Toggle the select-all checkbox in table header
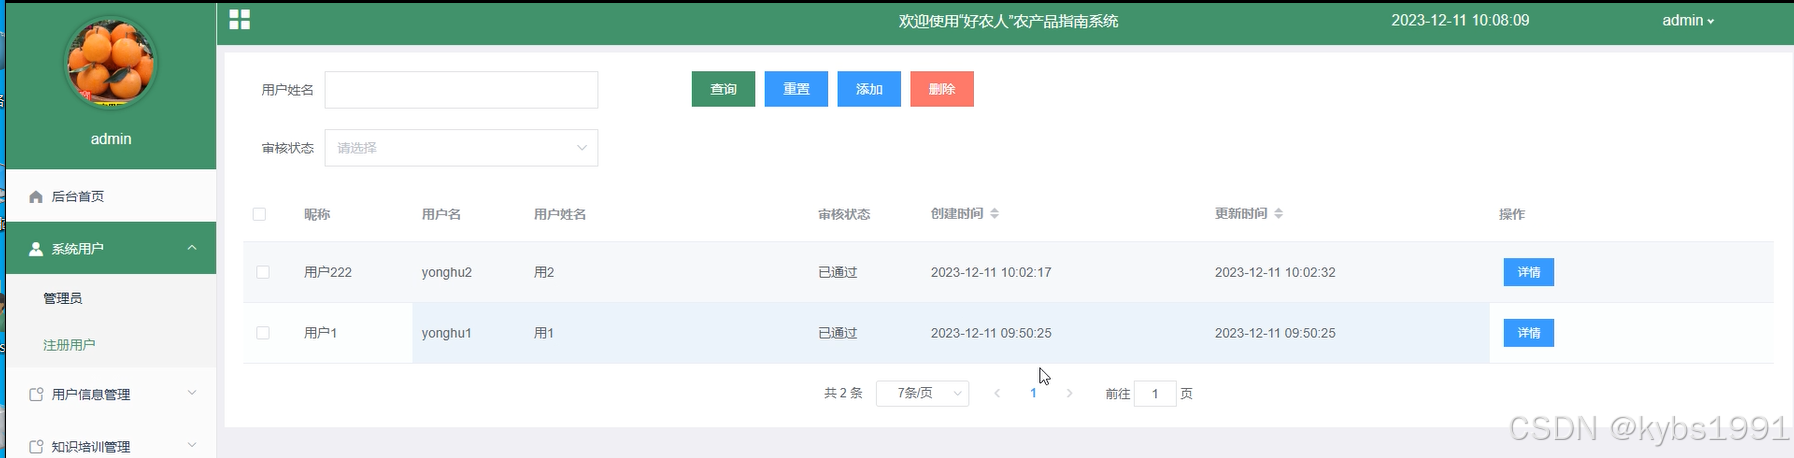The height and width of the screenshot is (458, 1794). 259,214
